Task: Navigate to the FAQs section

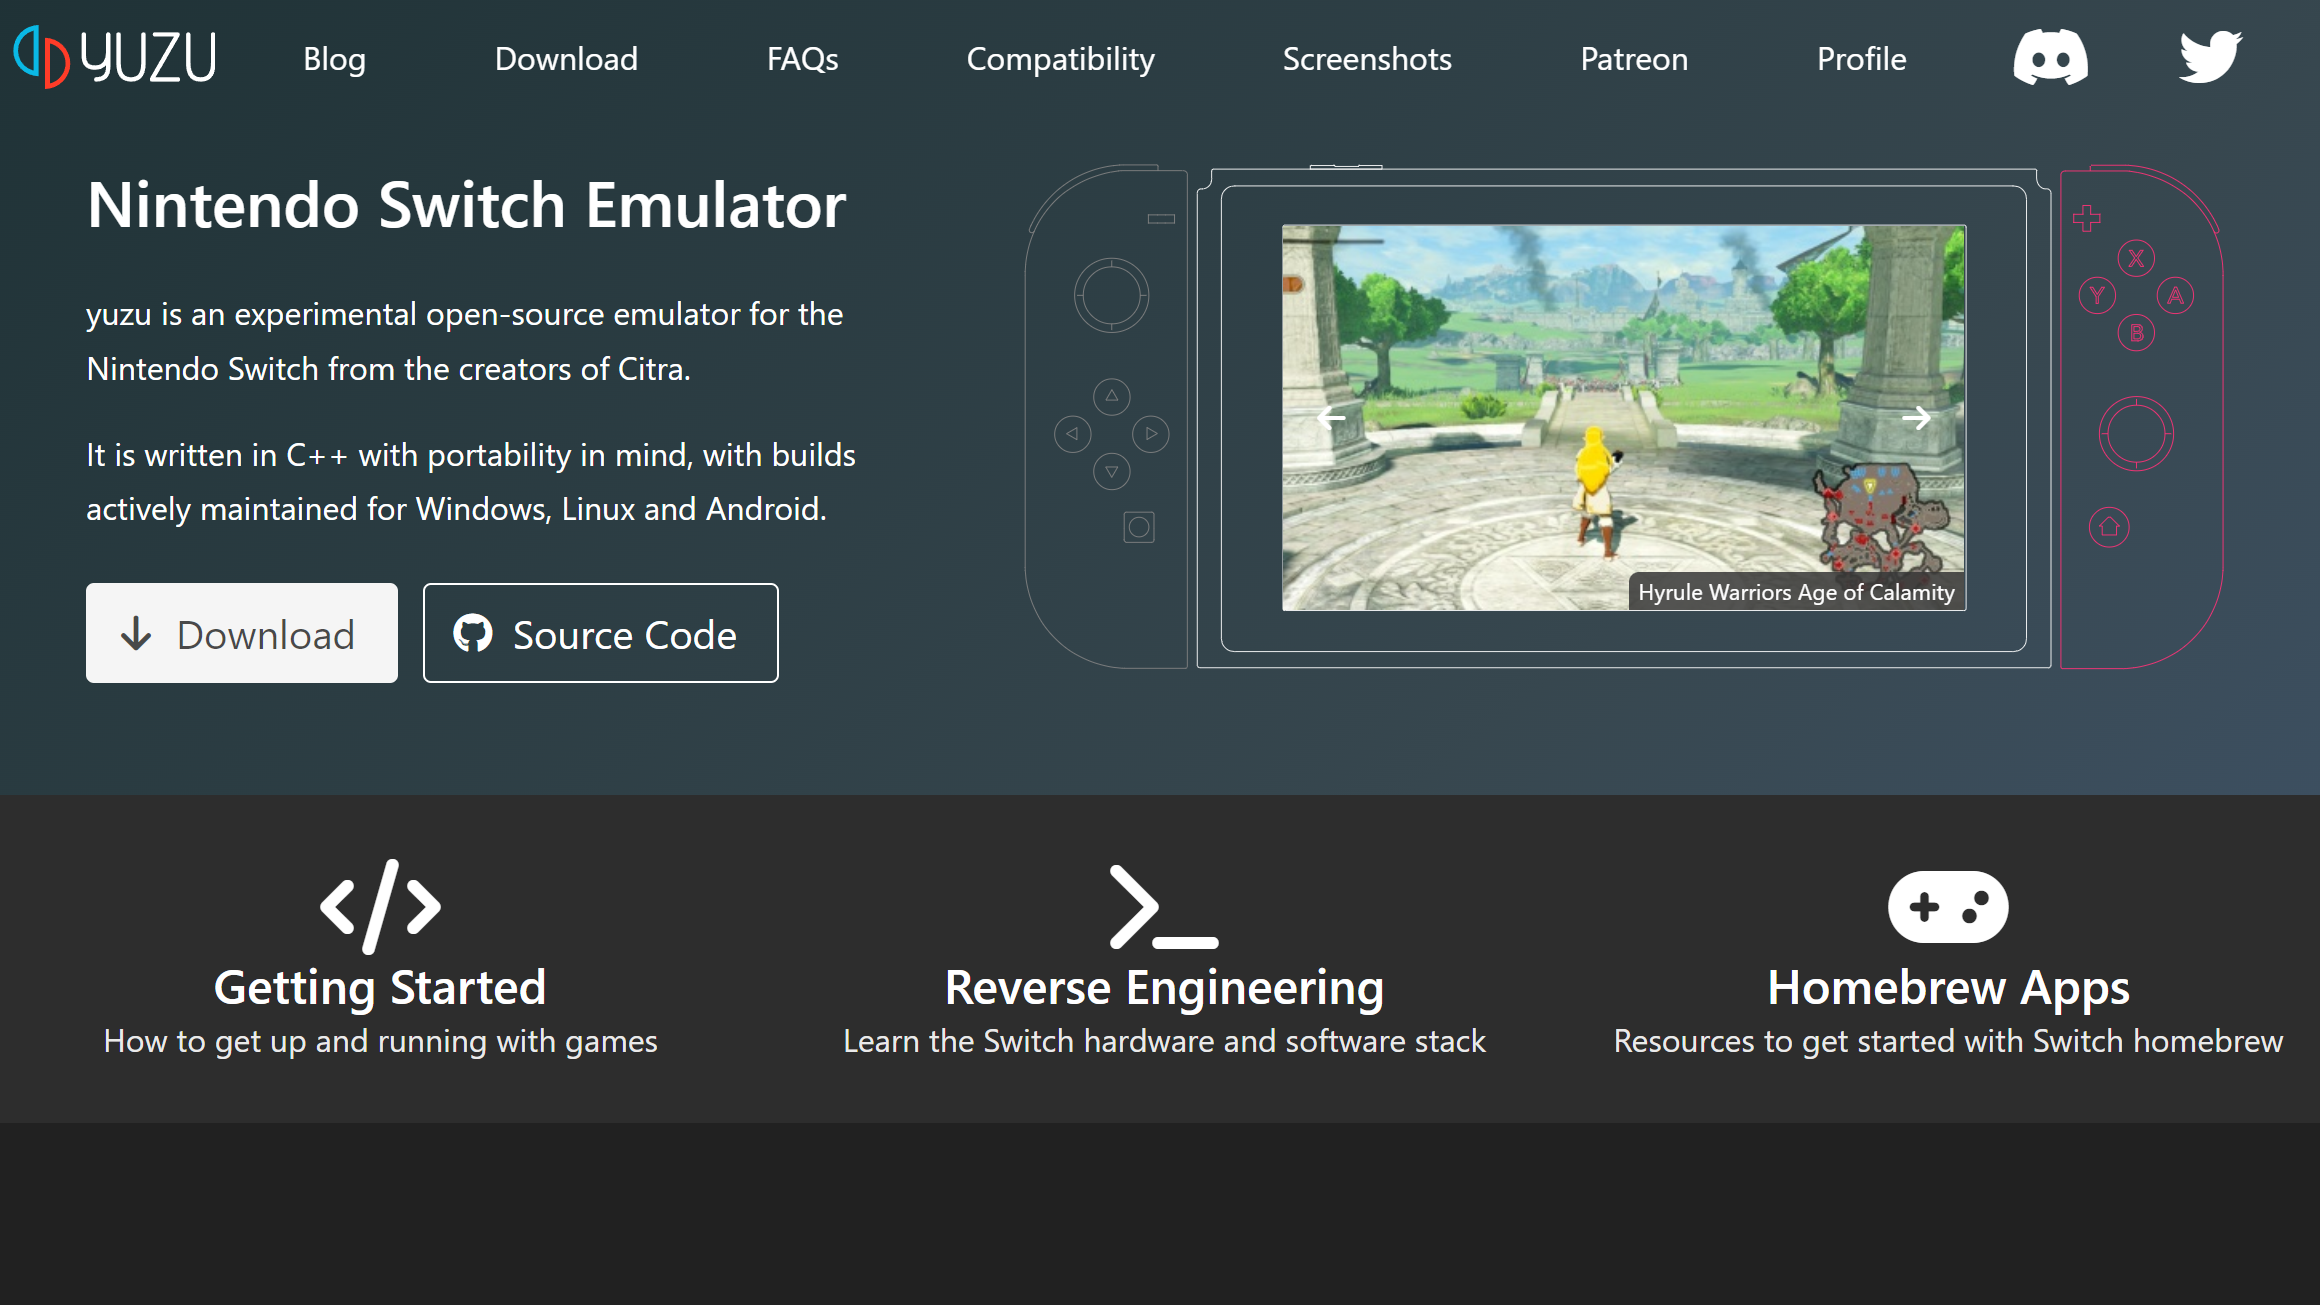Action: coord(802,59)
